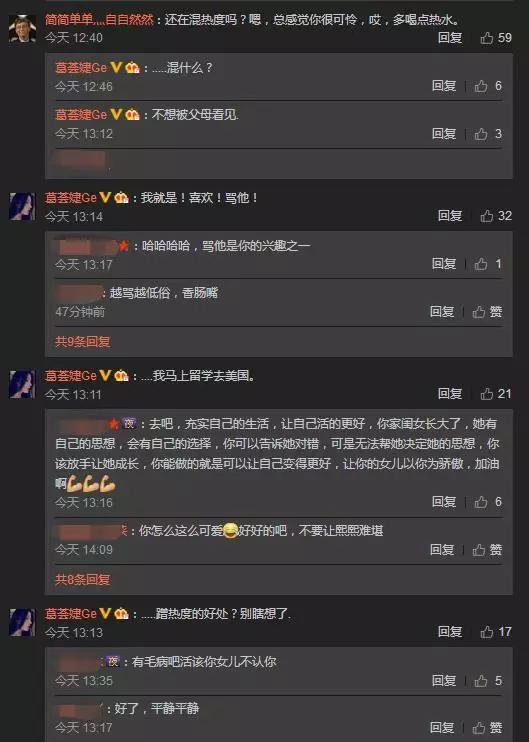Open 葛荟婕Ge avatar beside '蹭热度的好处' comment
This screenshot has height=742, width=529.
22,622
